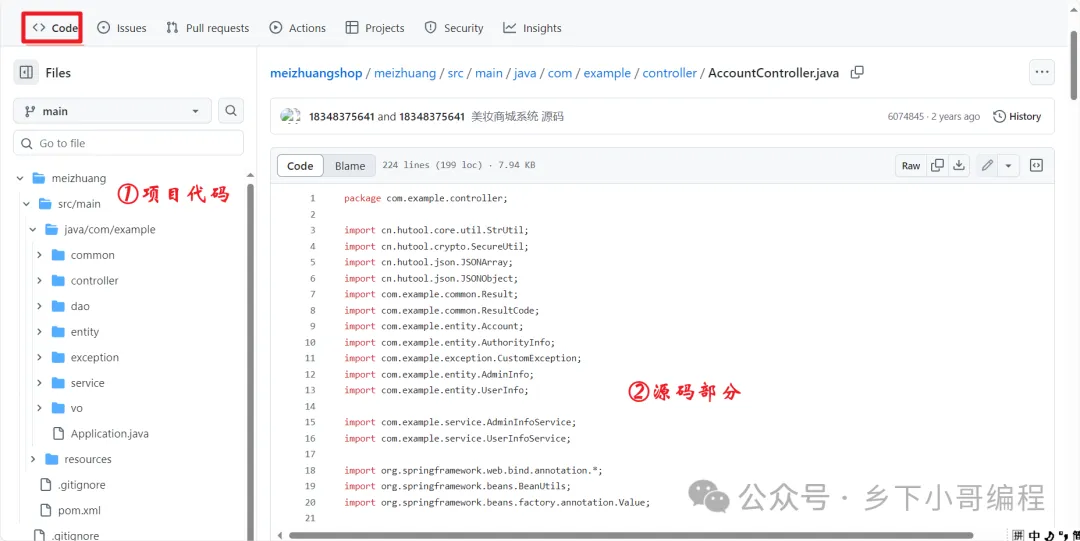Open .gitignore under meizhuang folder
The height and width of the screenshot is (541, 1080).
(x=82, y=484)
